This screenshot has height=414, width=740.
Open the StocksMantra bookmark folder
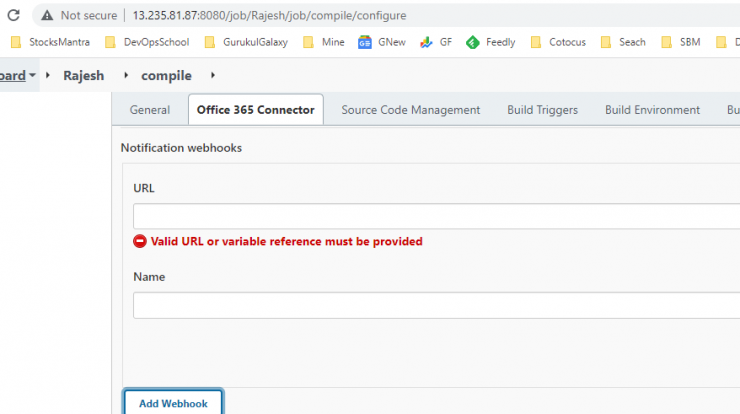click(x=50, y=42)
